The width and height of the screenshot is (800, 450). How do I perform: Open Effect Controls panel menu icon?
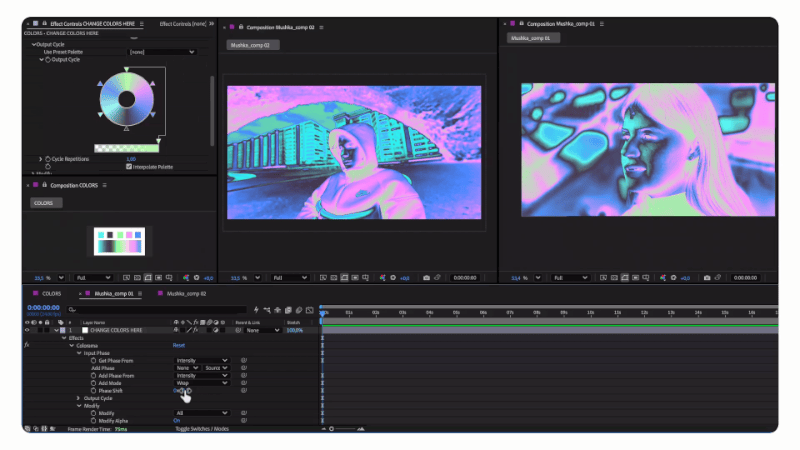(x=142, y=23)
